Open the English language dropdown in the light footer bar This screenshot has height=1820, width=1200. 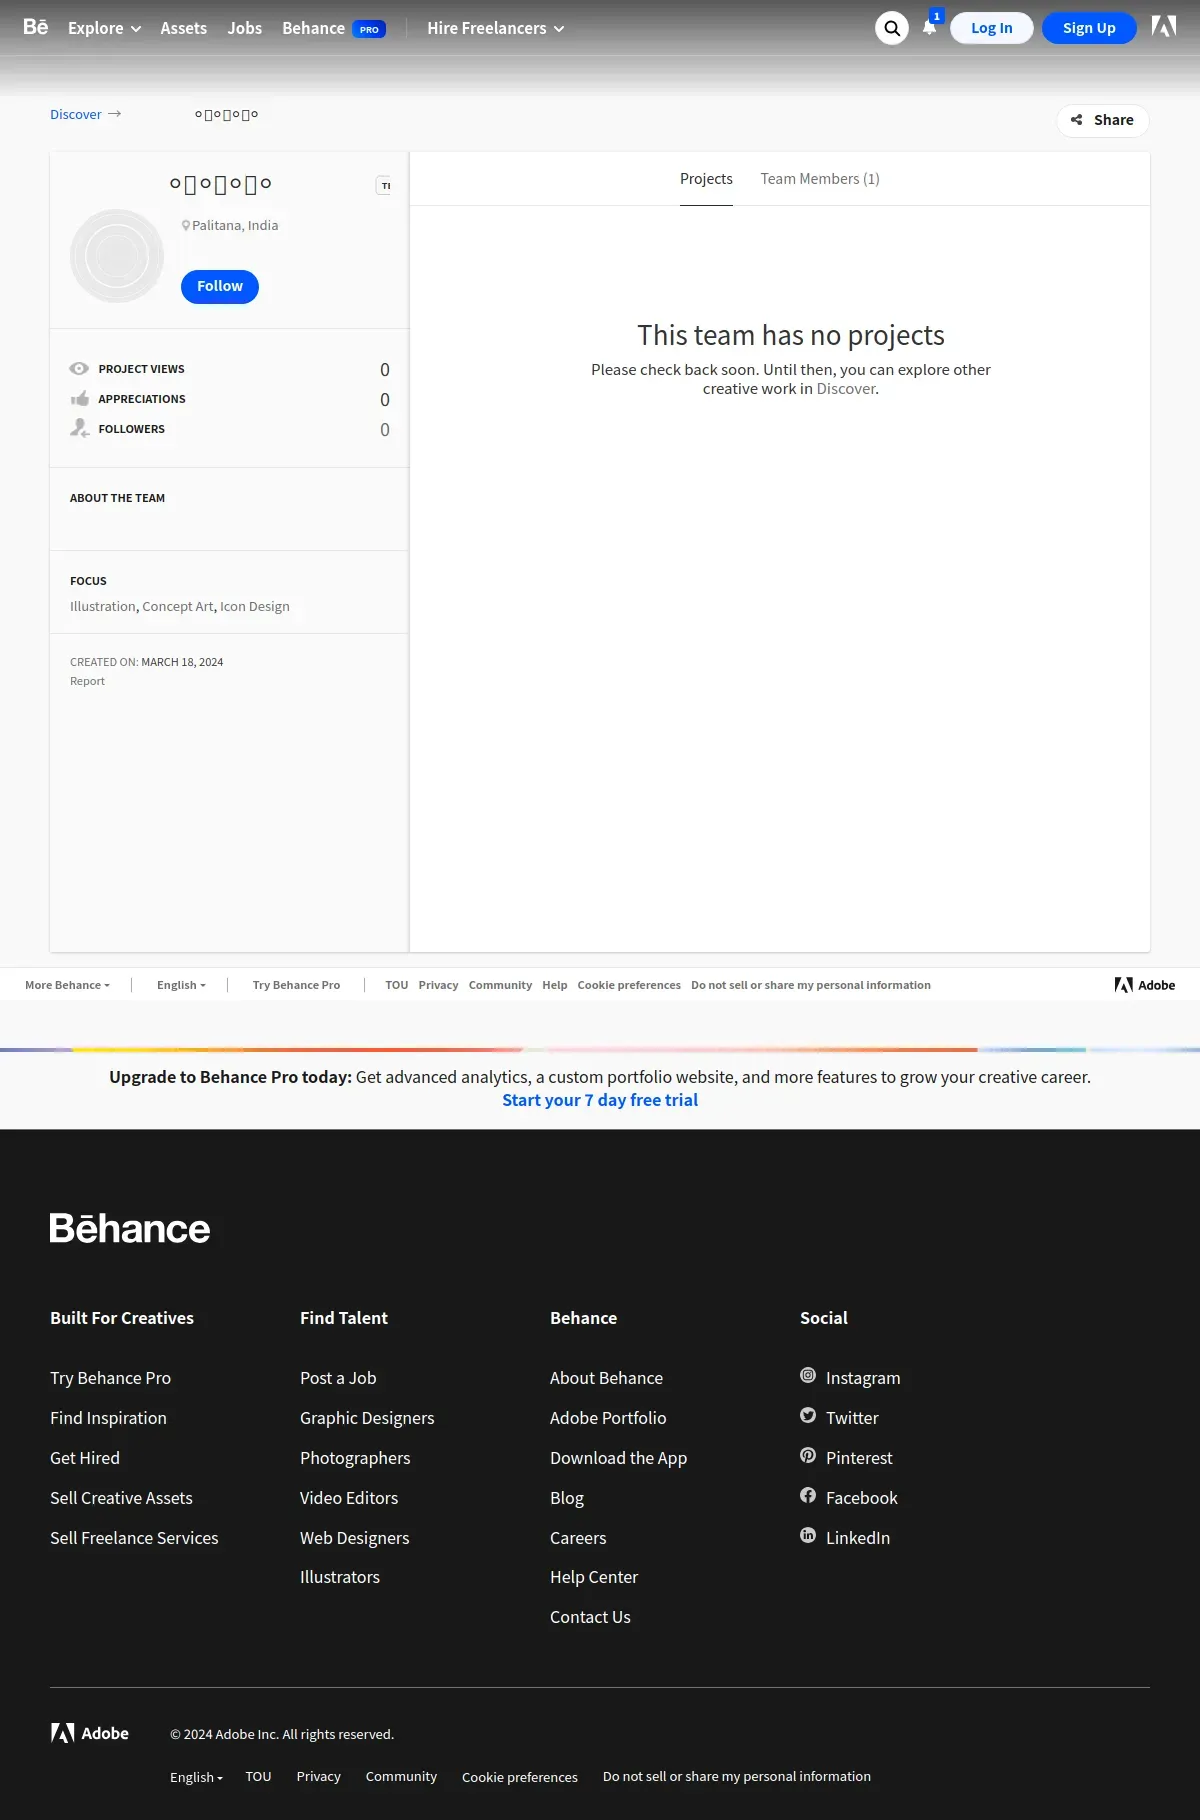click(x=181, y=985)
